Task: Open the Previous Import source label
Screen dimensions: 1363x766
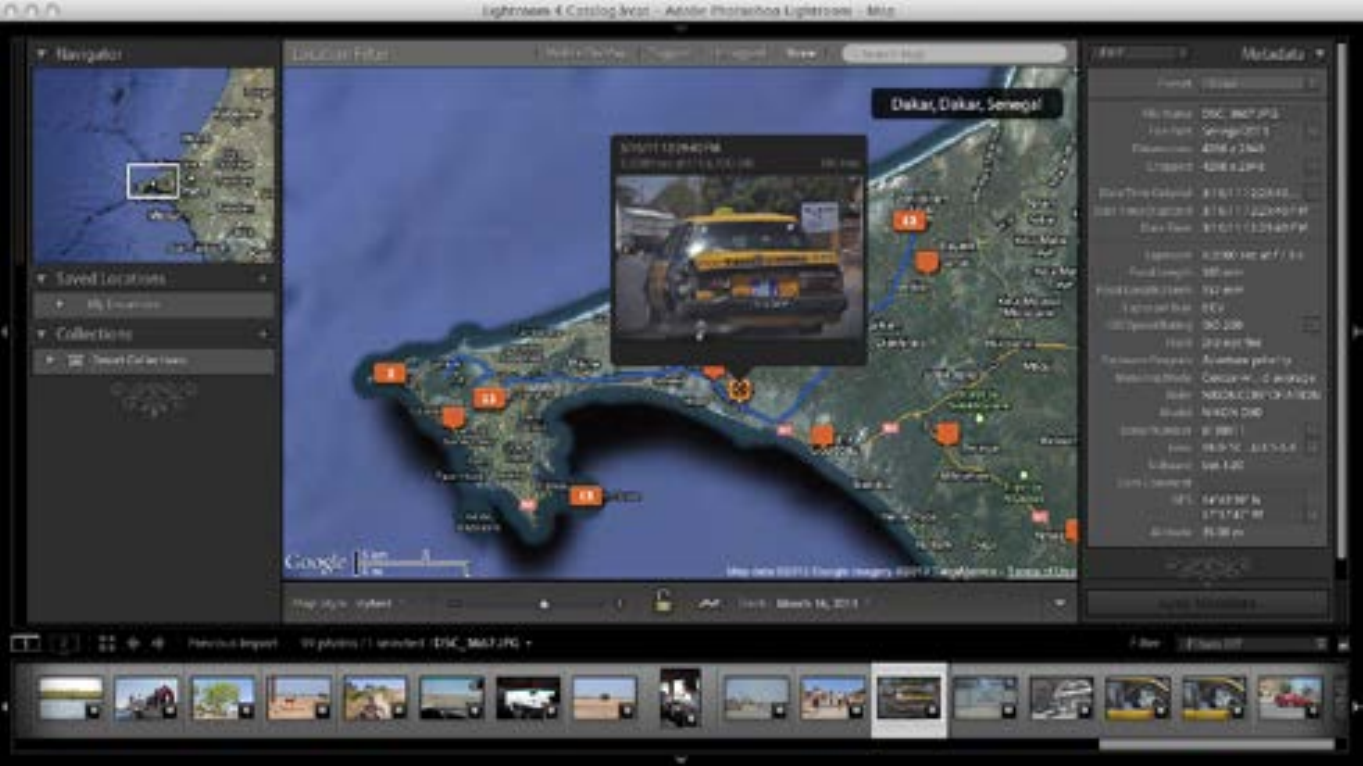Action: pos(233,644)
